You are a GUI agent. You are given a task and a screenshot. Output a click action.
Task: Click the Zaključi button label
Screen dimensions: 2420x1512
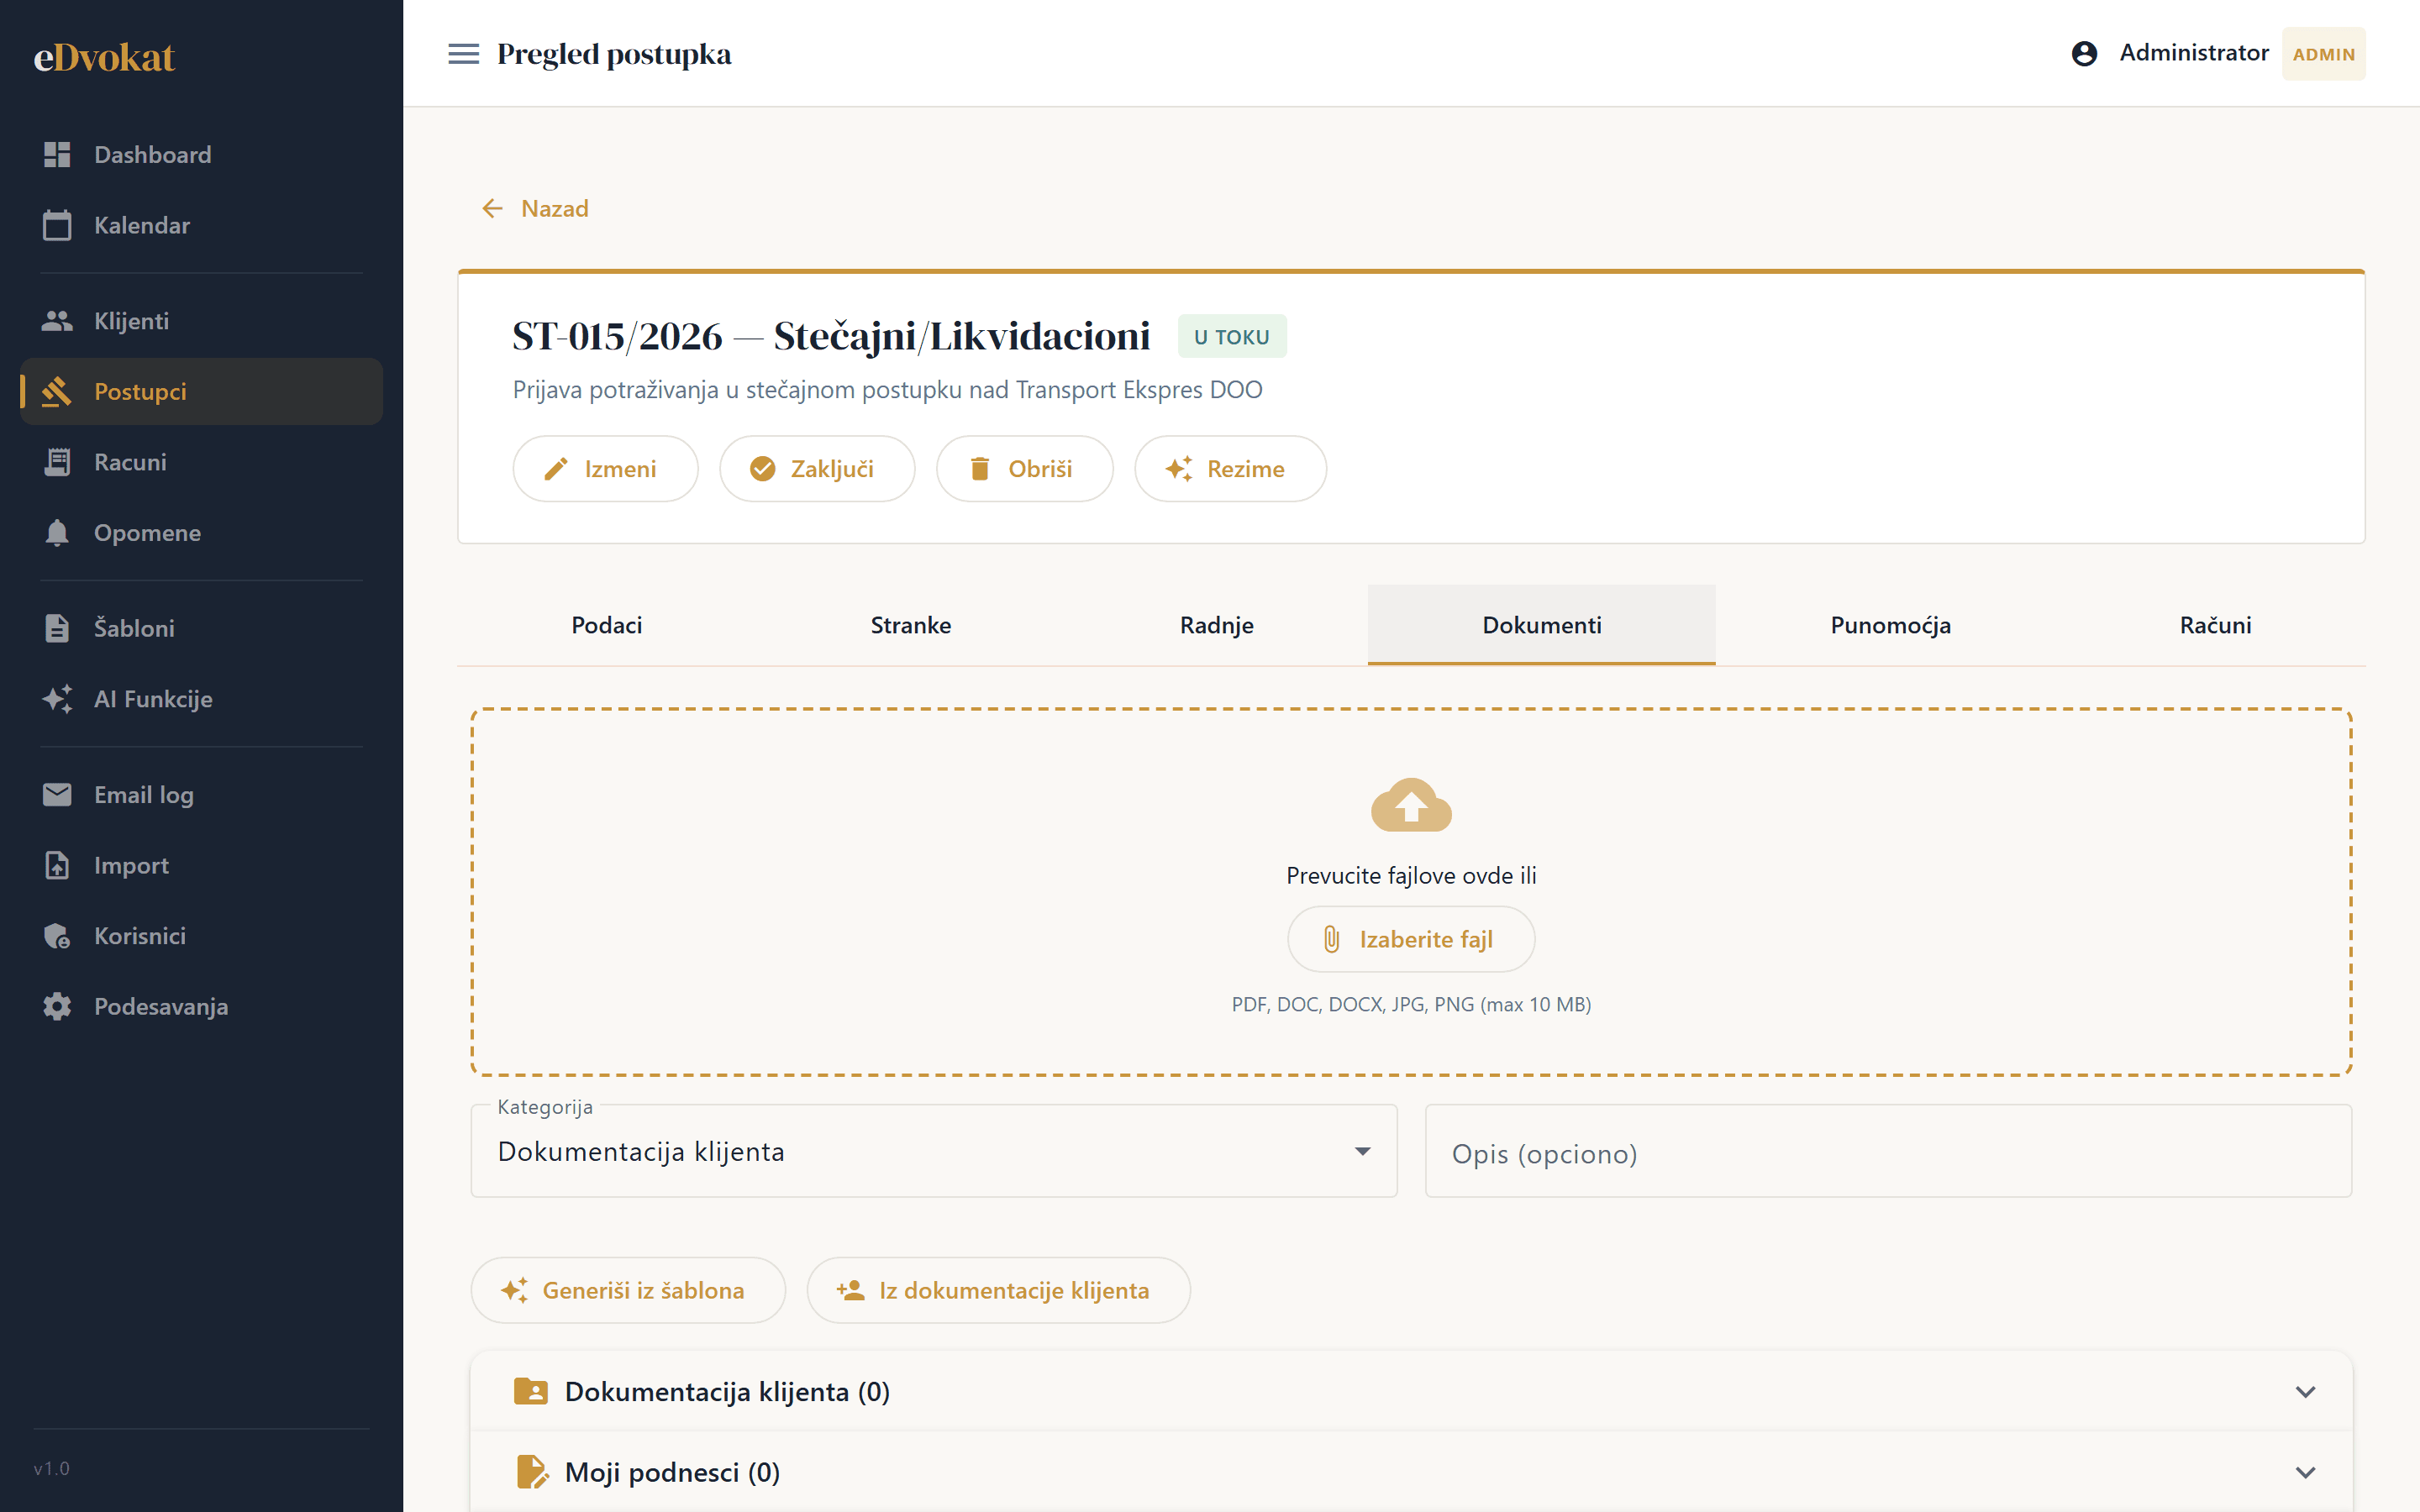832,469
